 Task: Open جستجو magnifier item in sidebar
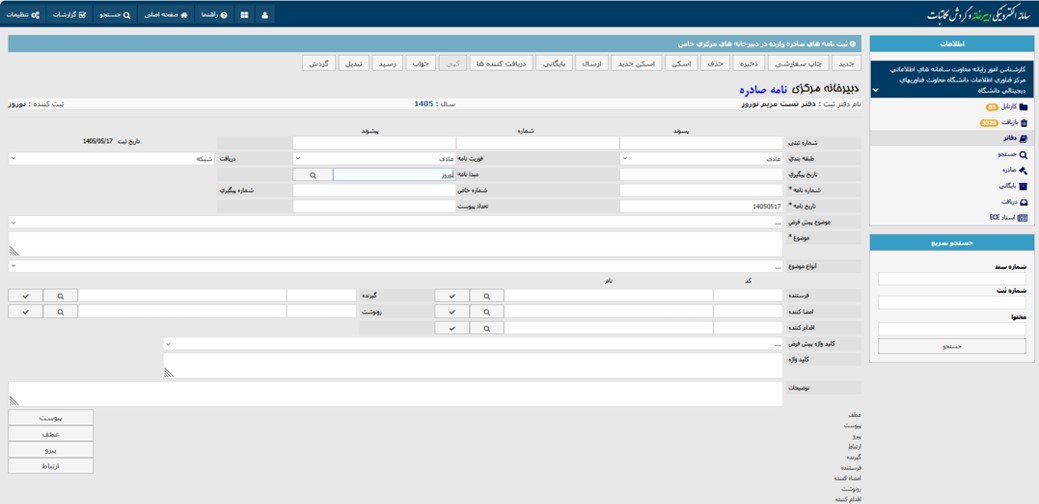1012,154
